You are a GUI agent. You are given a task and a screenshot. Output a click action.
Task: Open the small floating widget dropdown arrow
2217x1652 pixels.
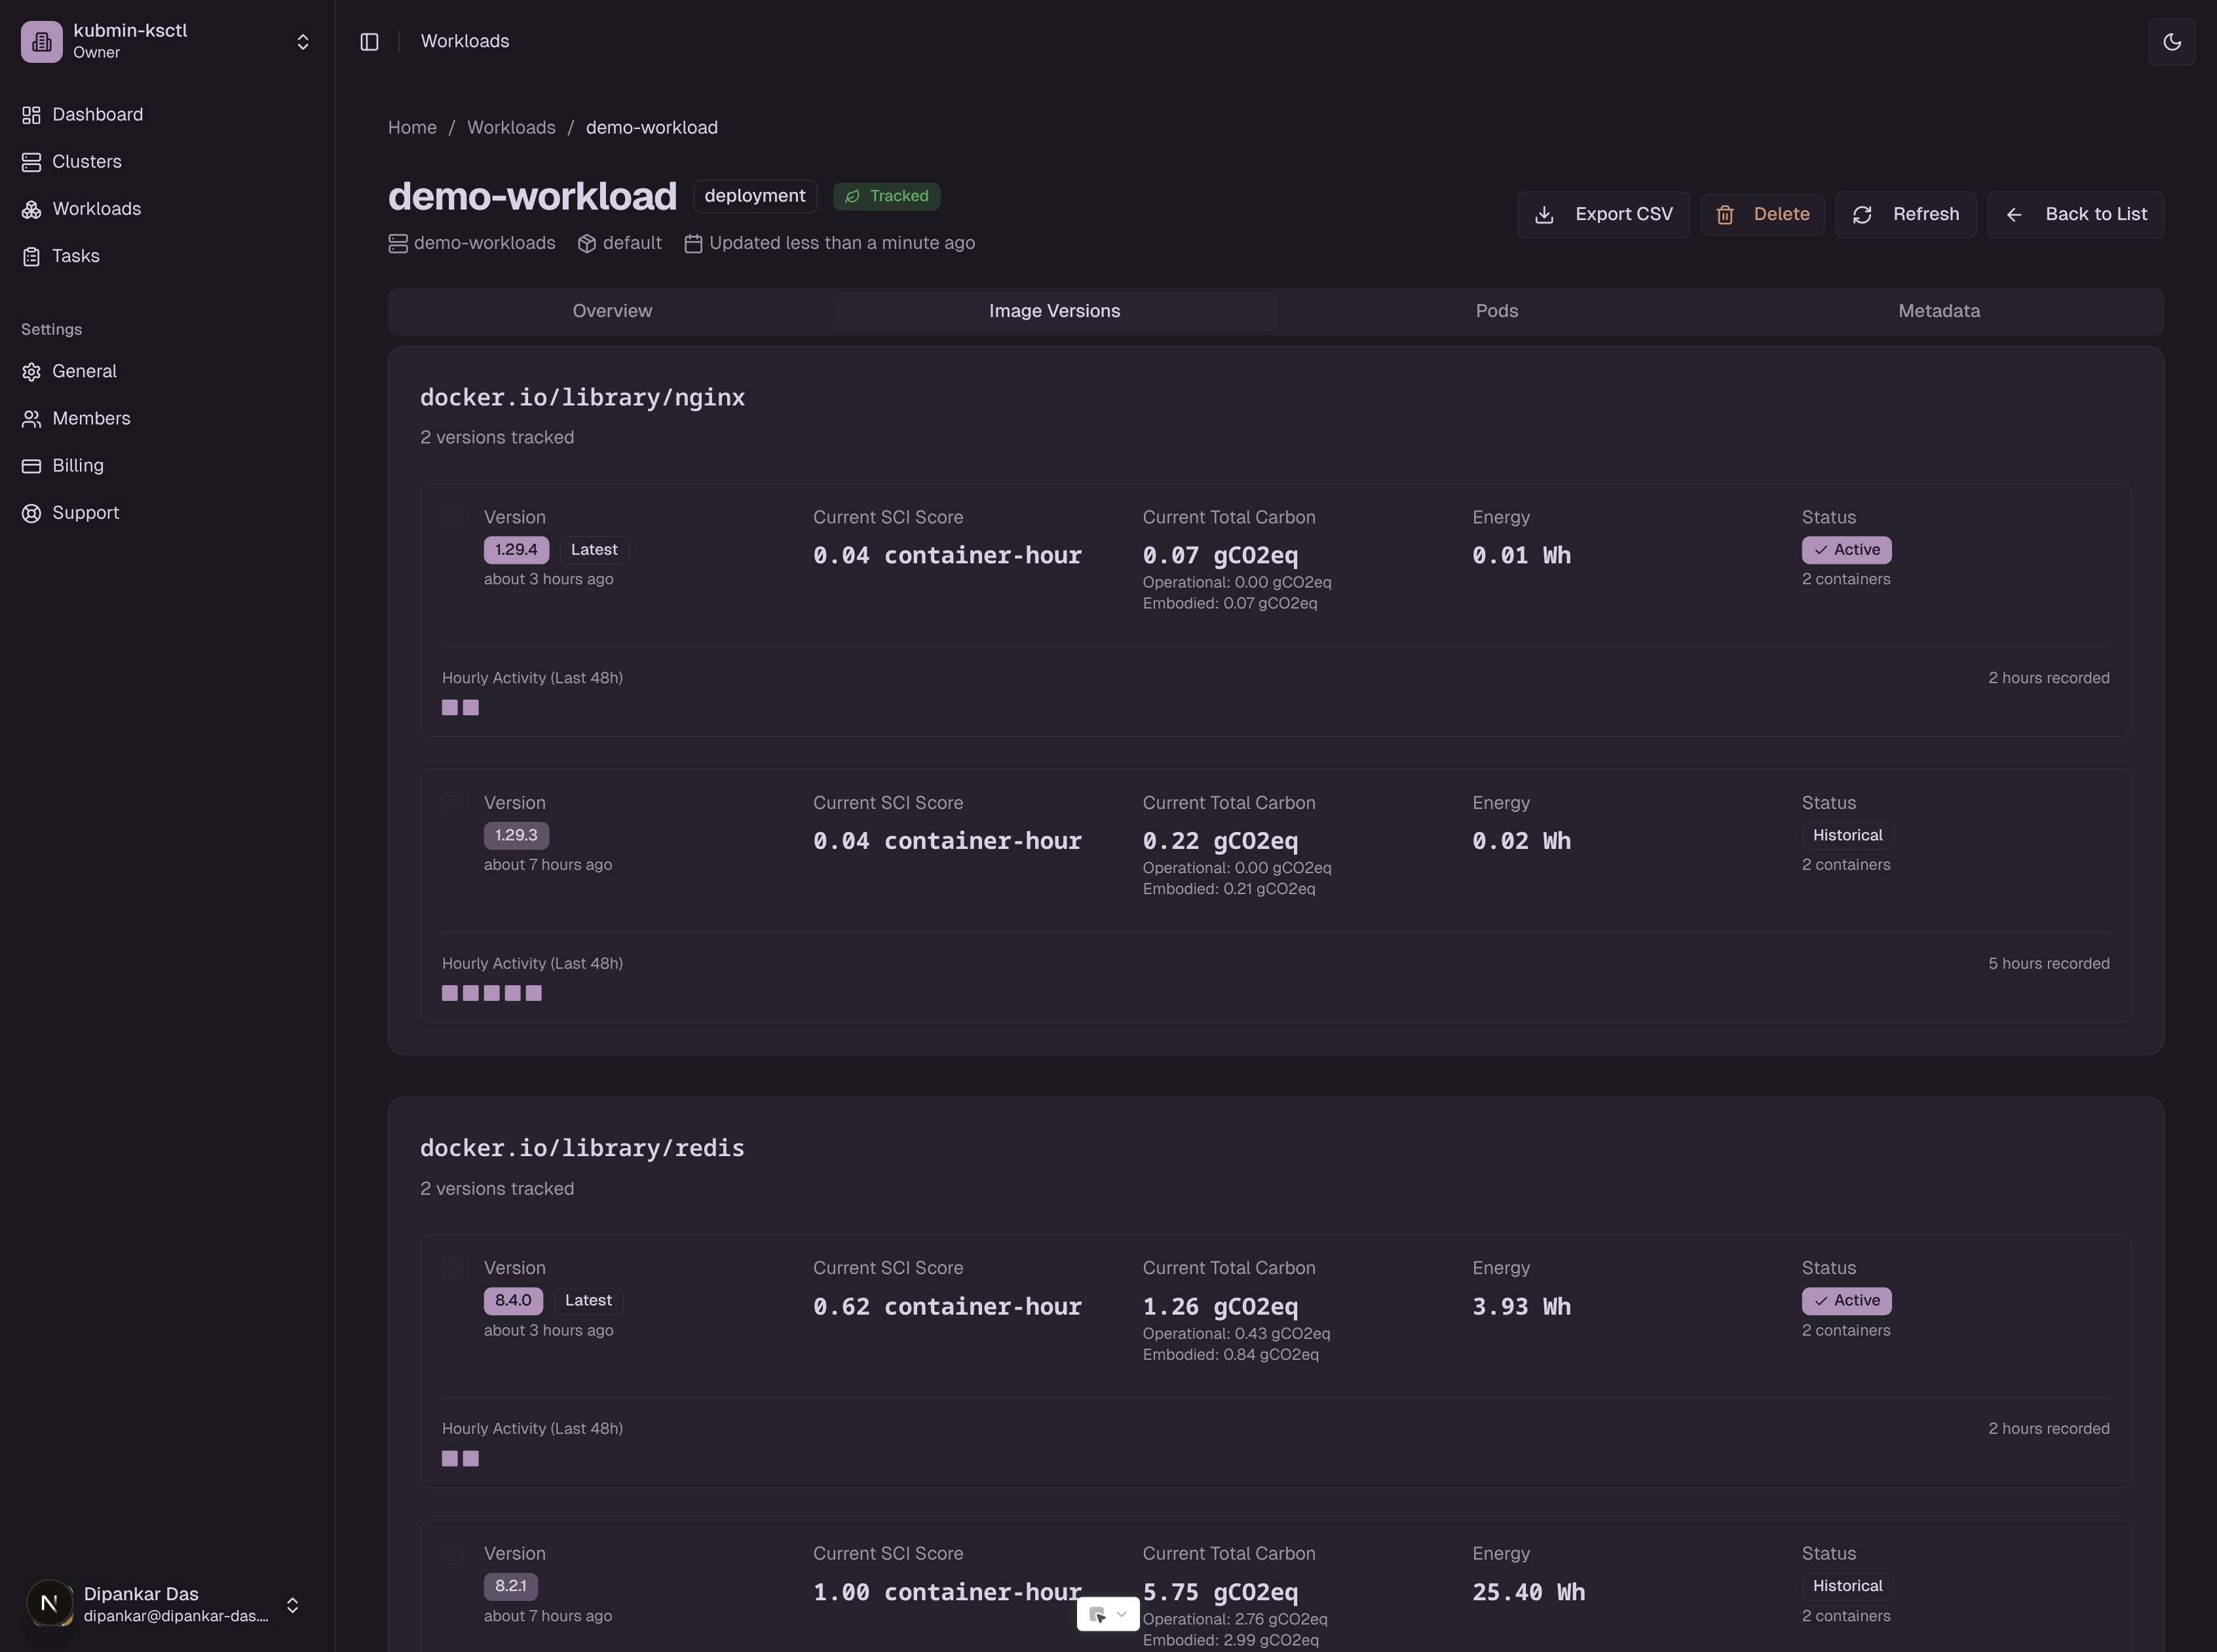[x=1121, y=1614]
